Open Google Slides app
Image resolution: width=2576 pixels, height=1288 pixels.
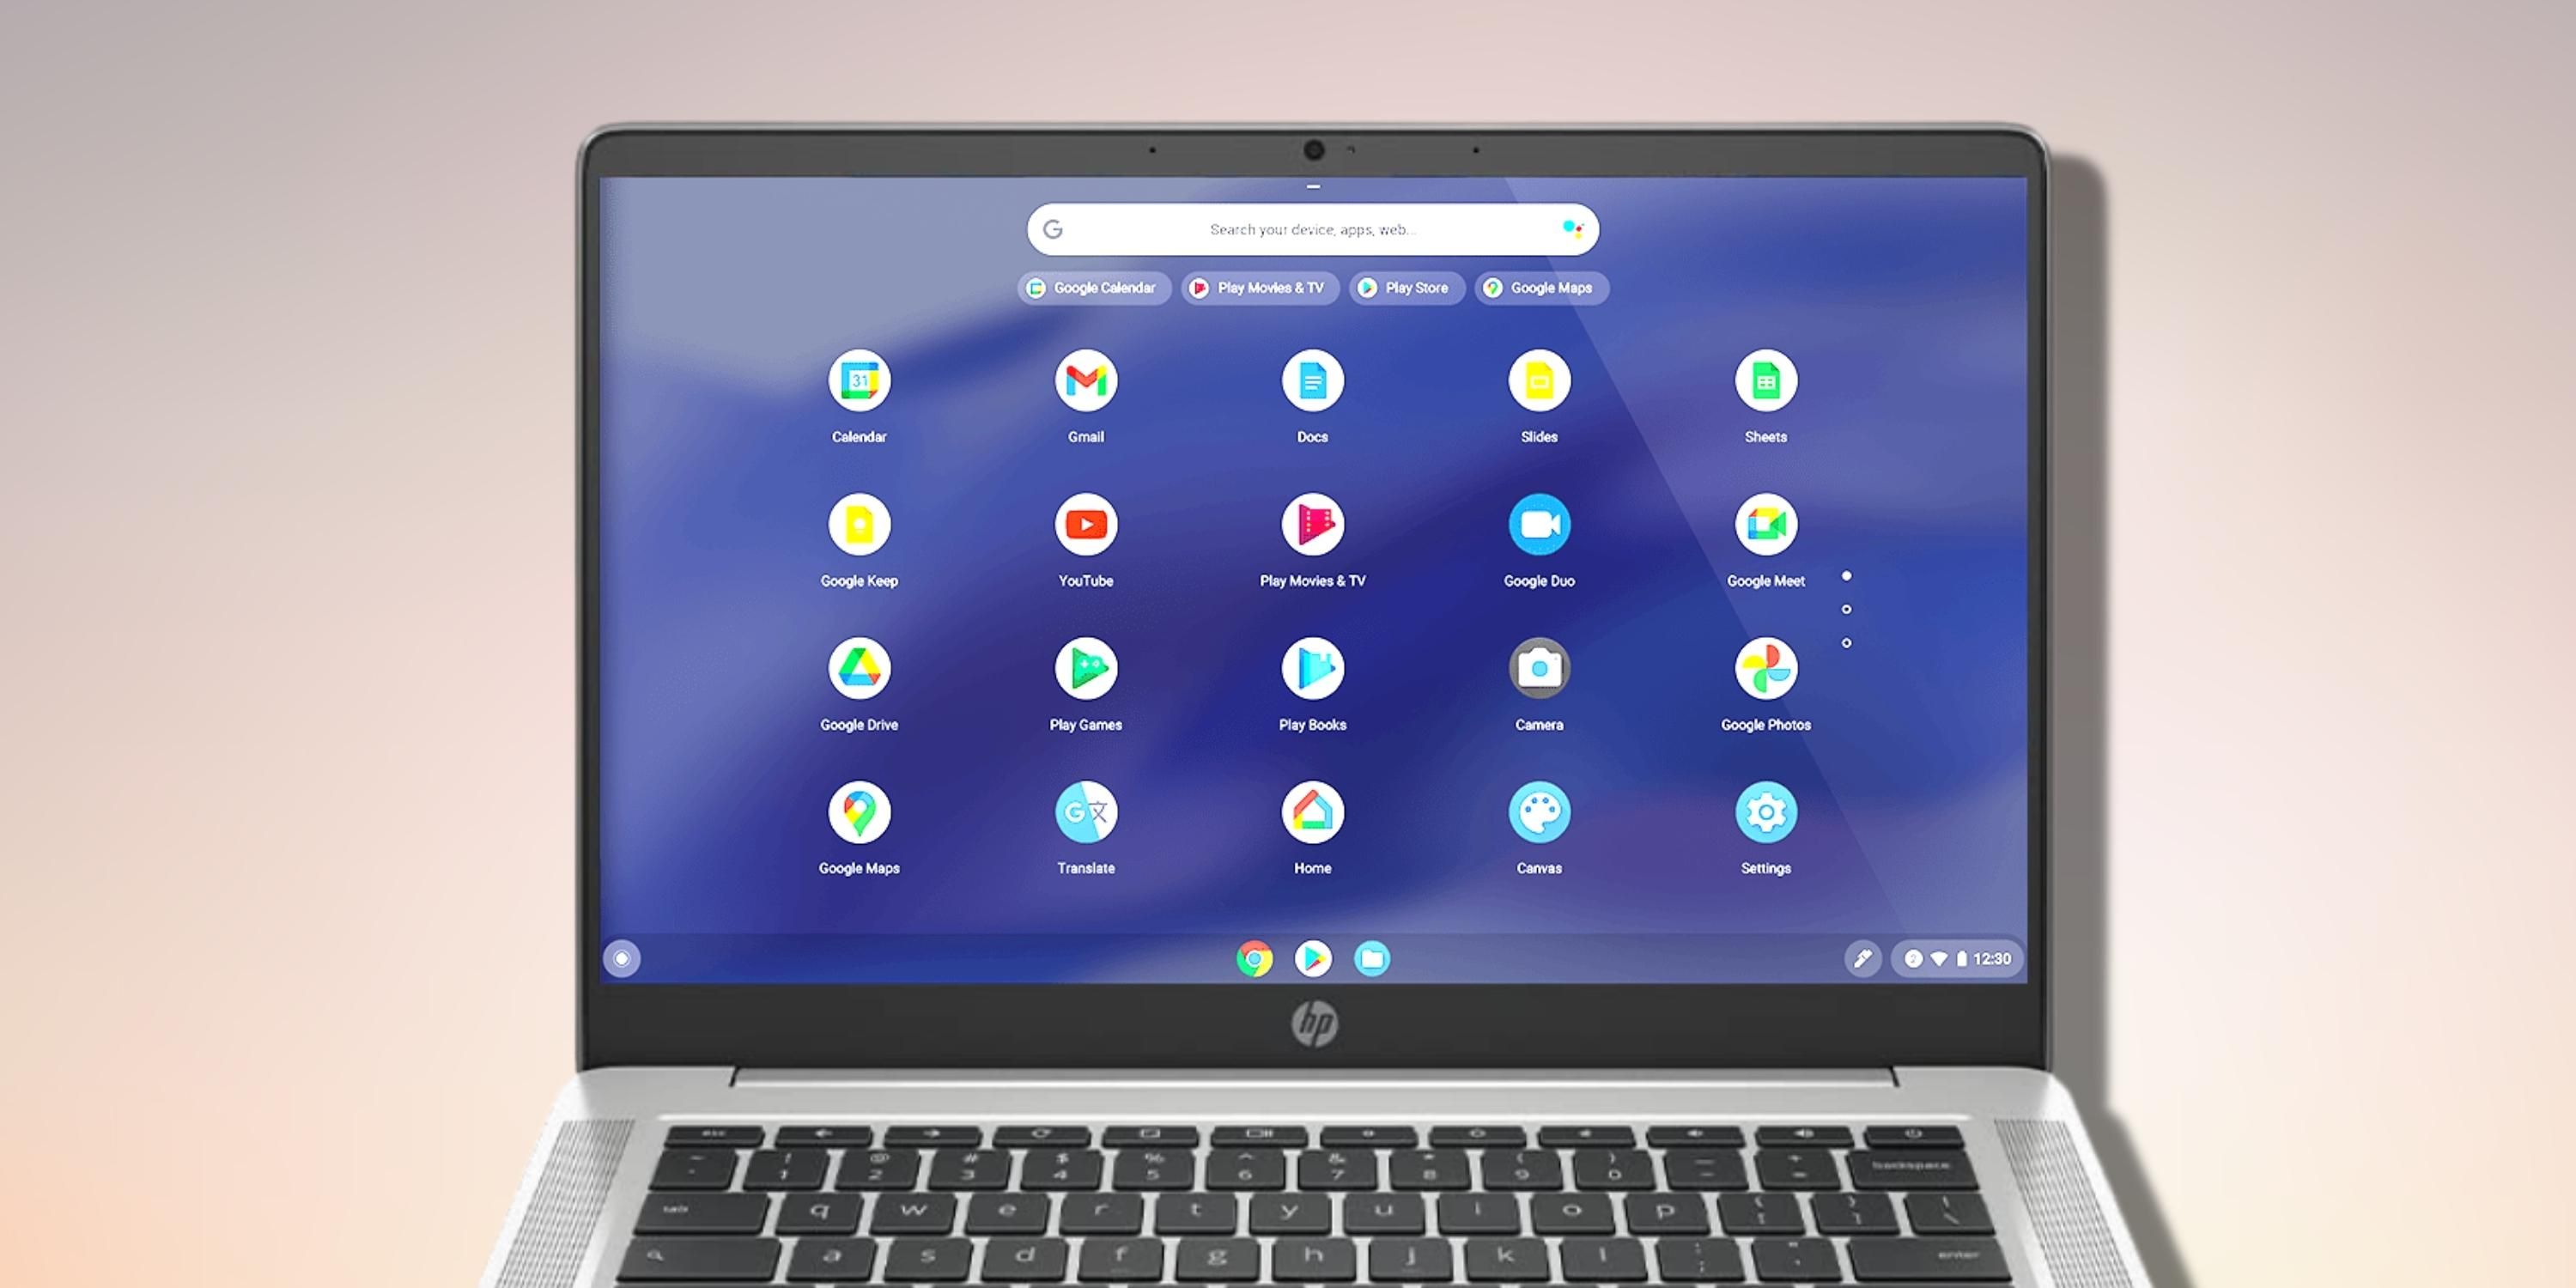pyautogui.click(x=1540, y=396)
